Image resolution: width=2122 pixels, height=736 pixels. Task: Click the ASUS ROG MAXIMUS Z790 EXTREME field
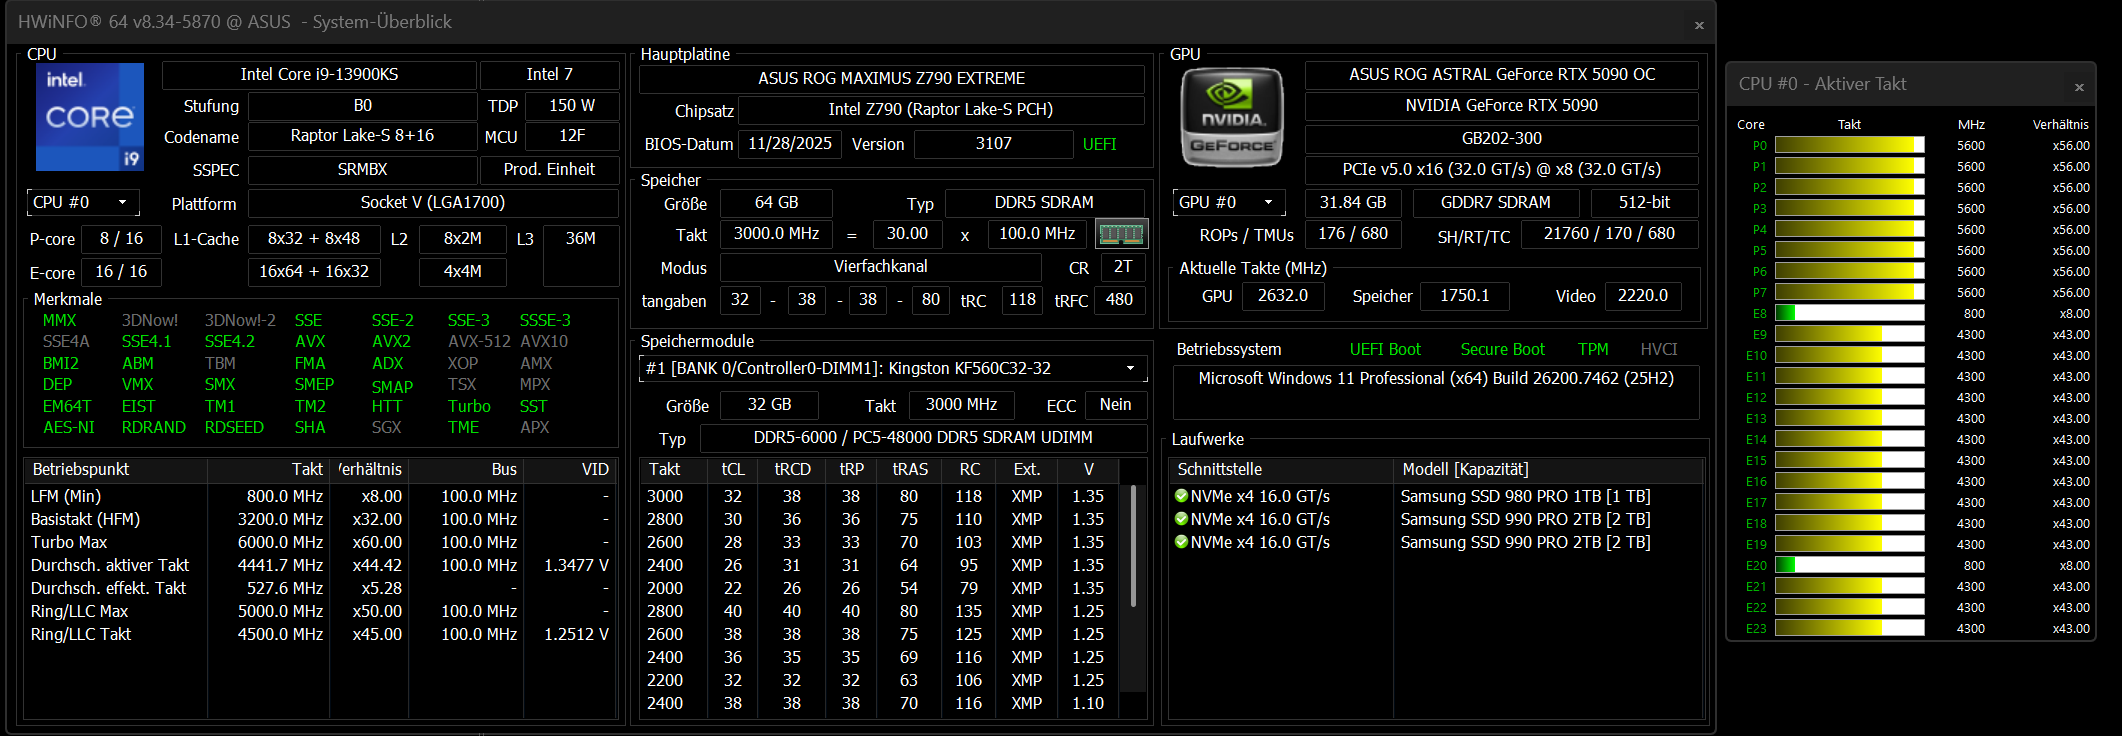tap(892, 79)
